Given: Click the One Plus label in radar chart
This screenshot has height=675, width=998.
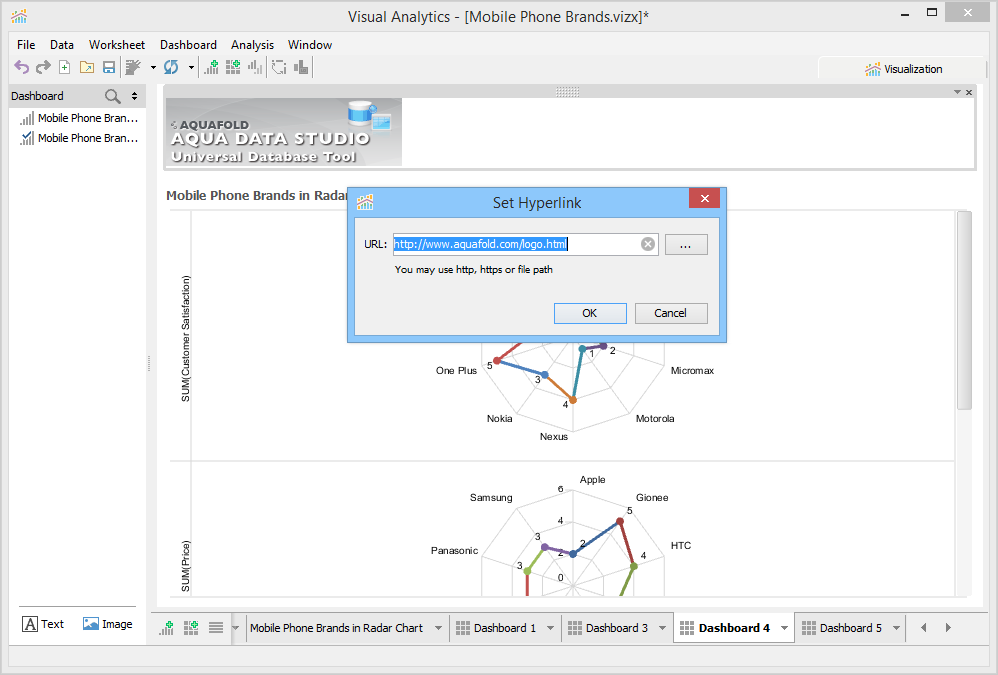Looking at the screenshot, I should point(456,370).
